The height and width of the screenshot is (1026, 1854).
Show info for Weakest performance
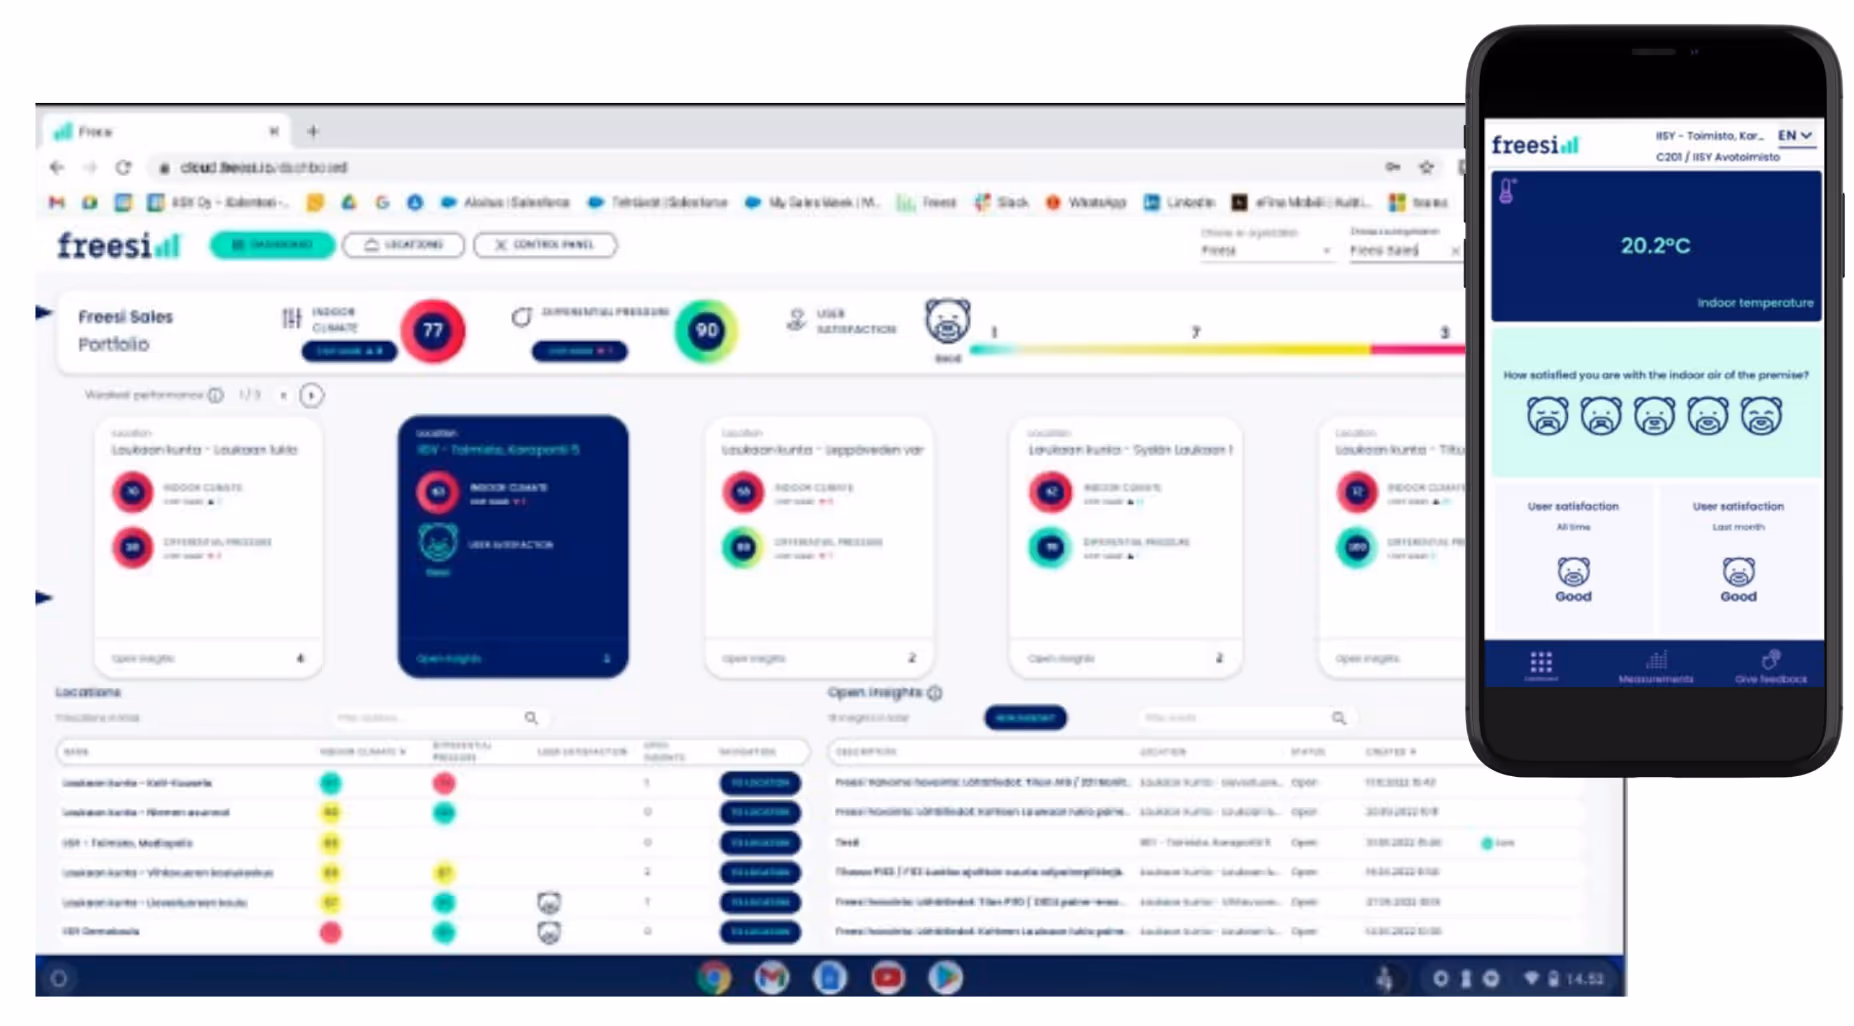tap(215, 395)
